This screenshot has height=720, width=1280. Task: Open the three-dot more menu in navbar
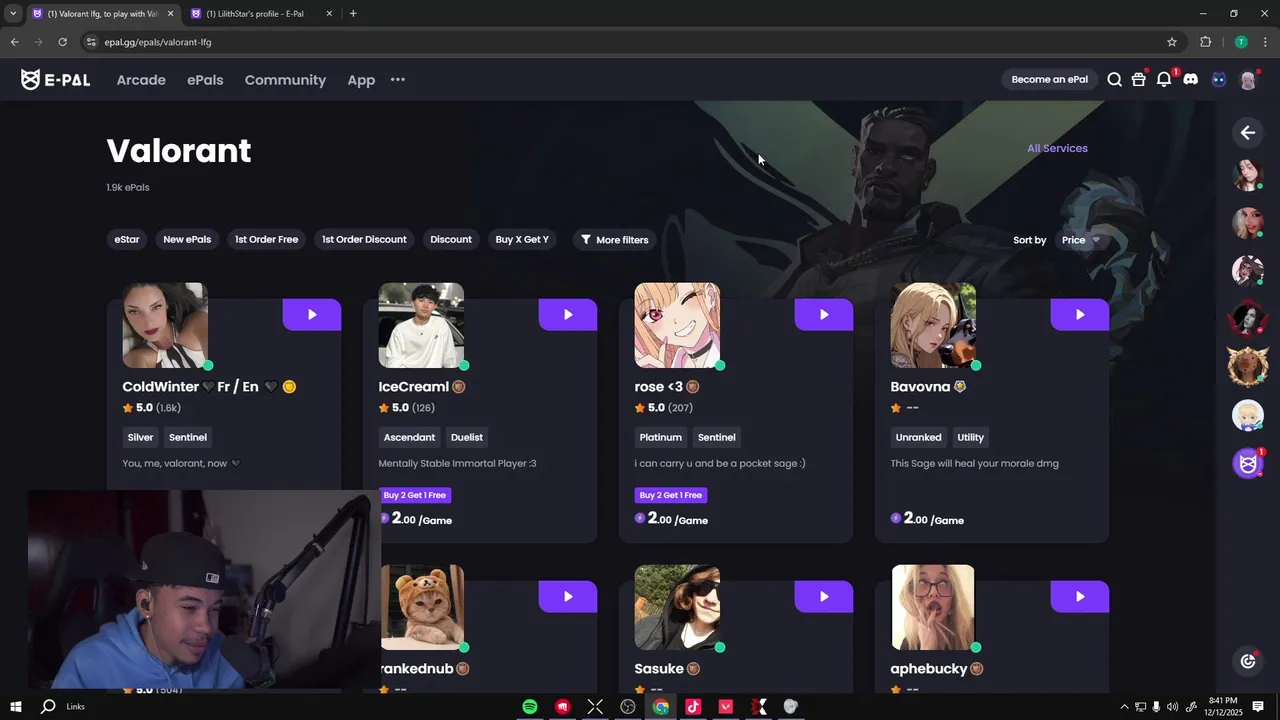[x=398, y=80]
